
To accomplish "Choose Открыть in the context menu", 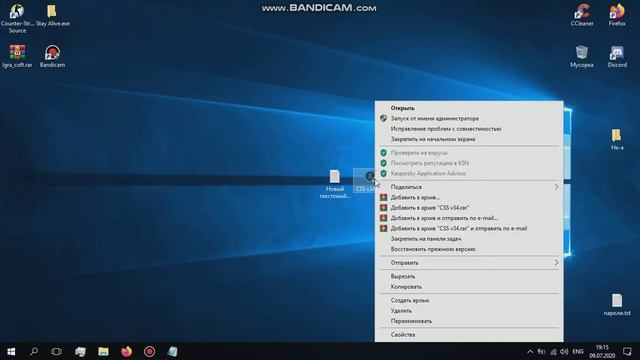I will [x=469, y=108].
